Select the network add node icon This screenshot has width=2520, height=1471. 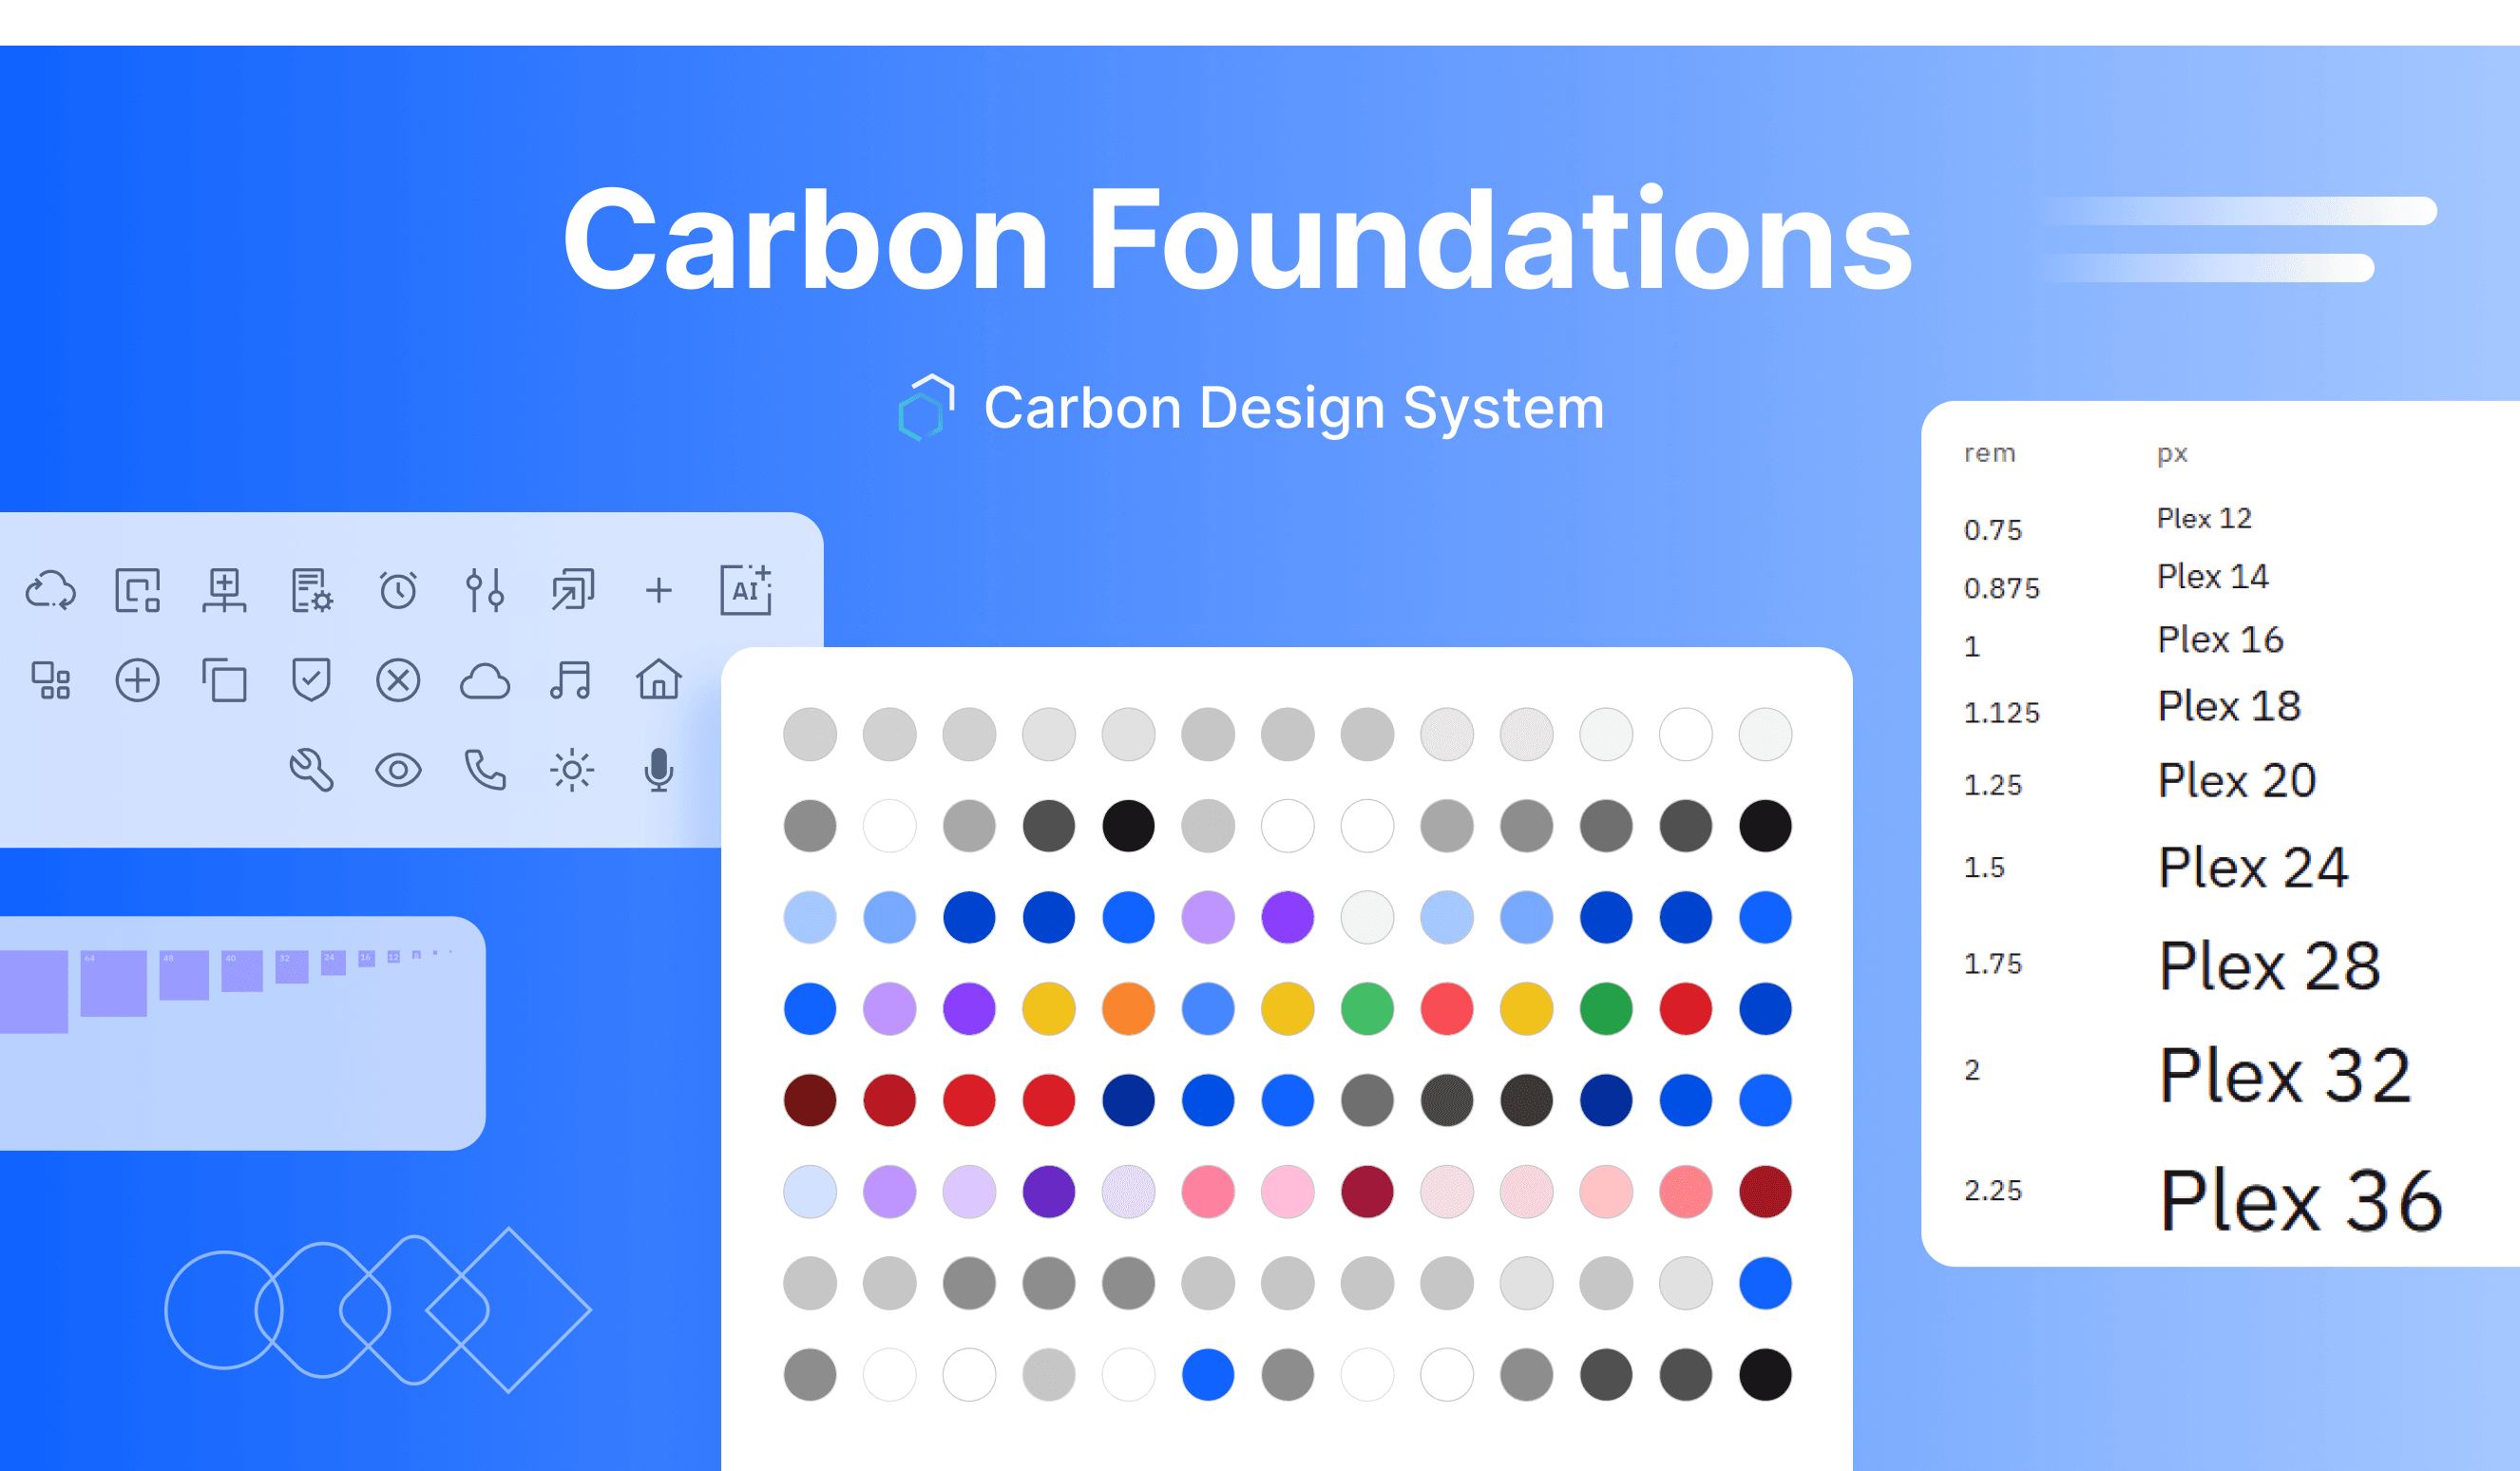coord(224,590)
